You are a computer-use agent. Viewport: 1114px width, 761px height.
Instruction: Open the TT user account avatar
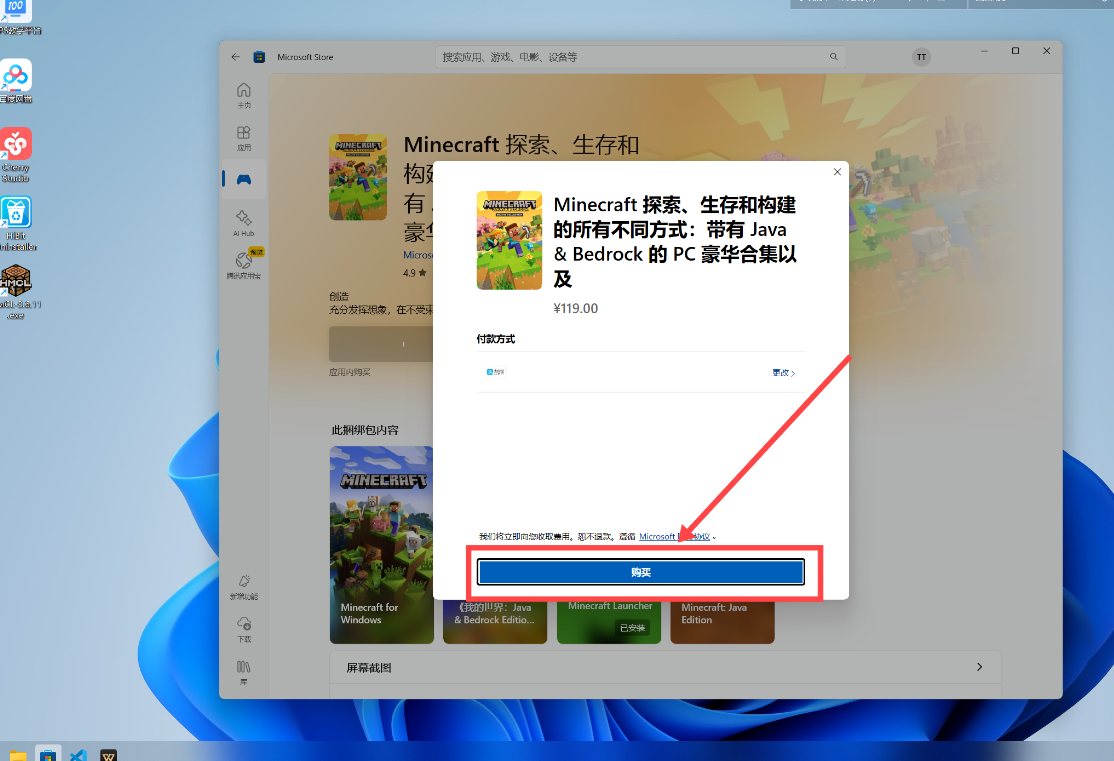pos(921,57)
